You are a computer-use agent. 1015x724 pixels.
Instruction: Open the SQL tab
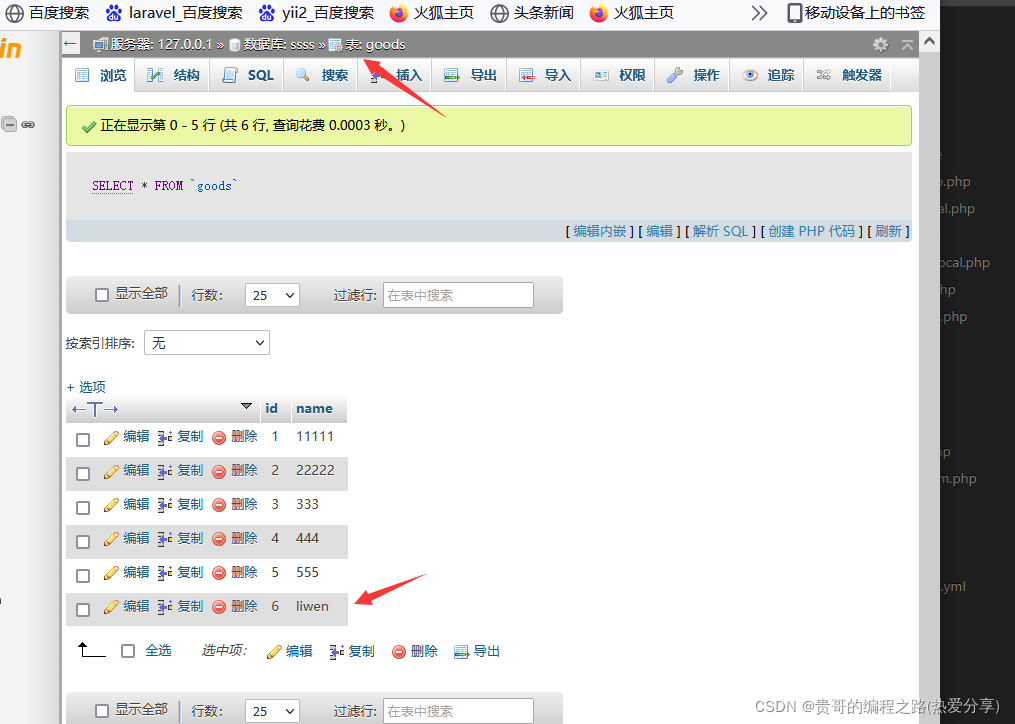247,75
